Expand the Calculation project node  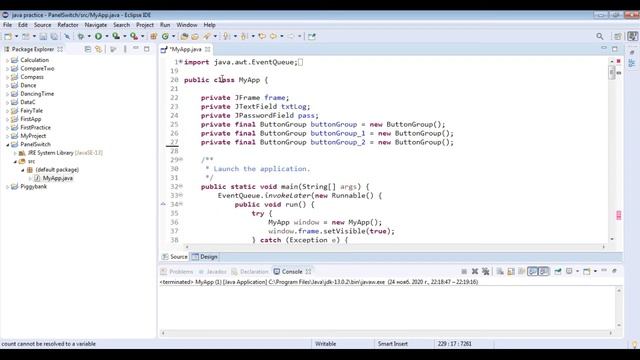pyautogui.click(x=7, y=60)
